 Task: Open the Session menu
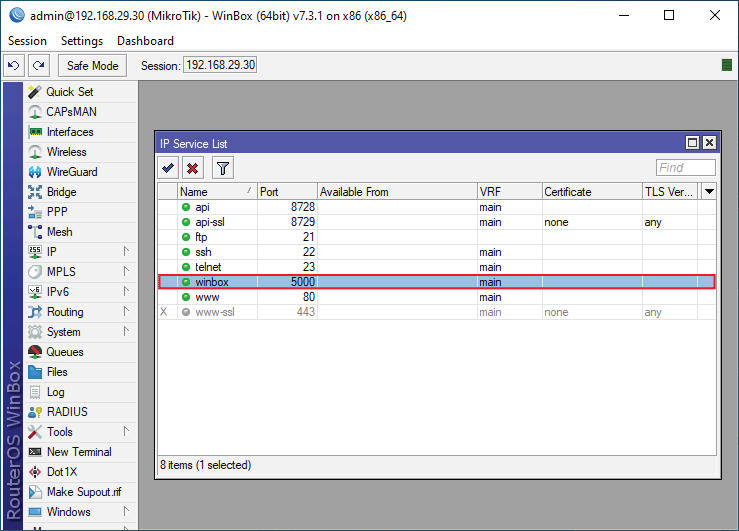[27, 41]
